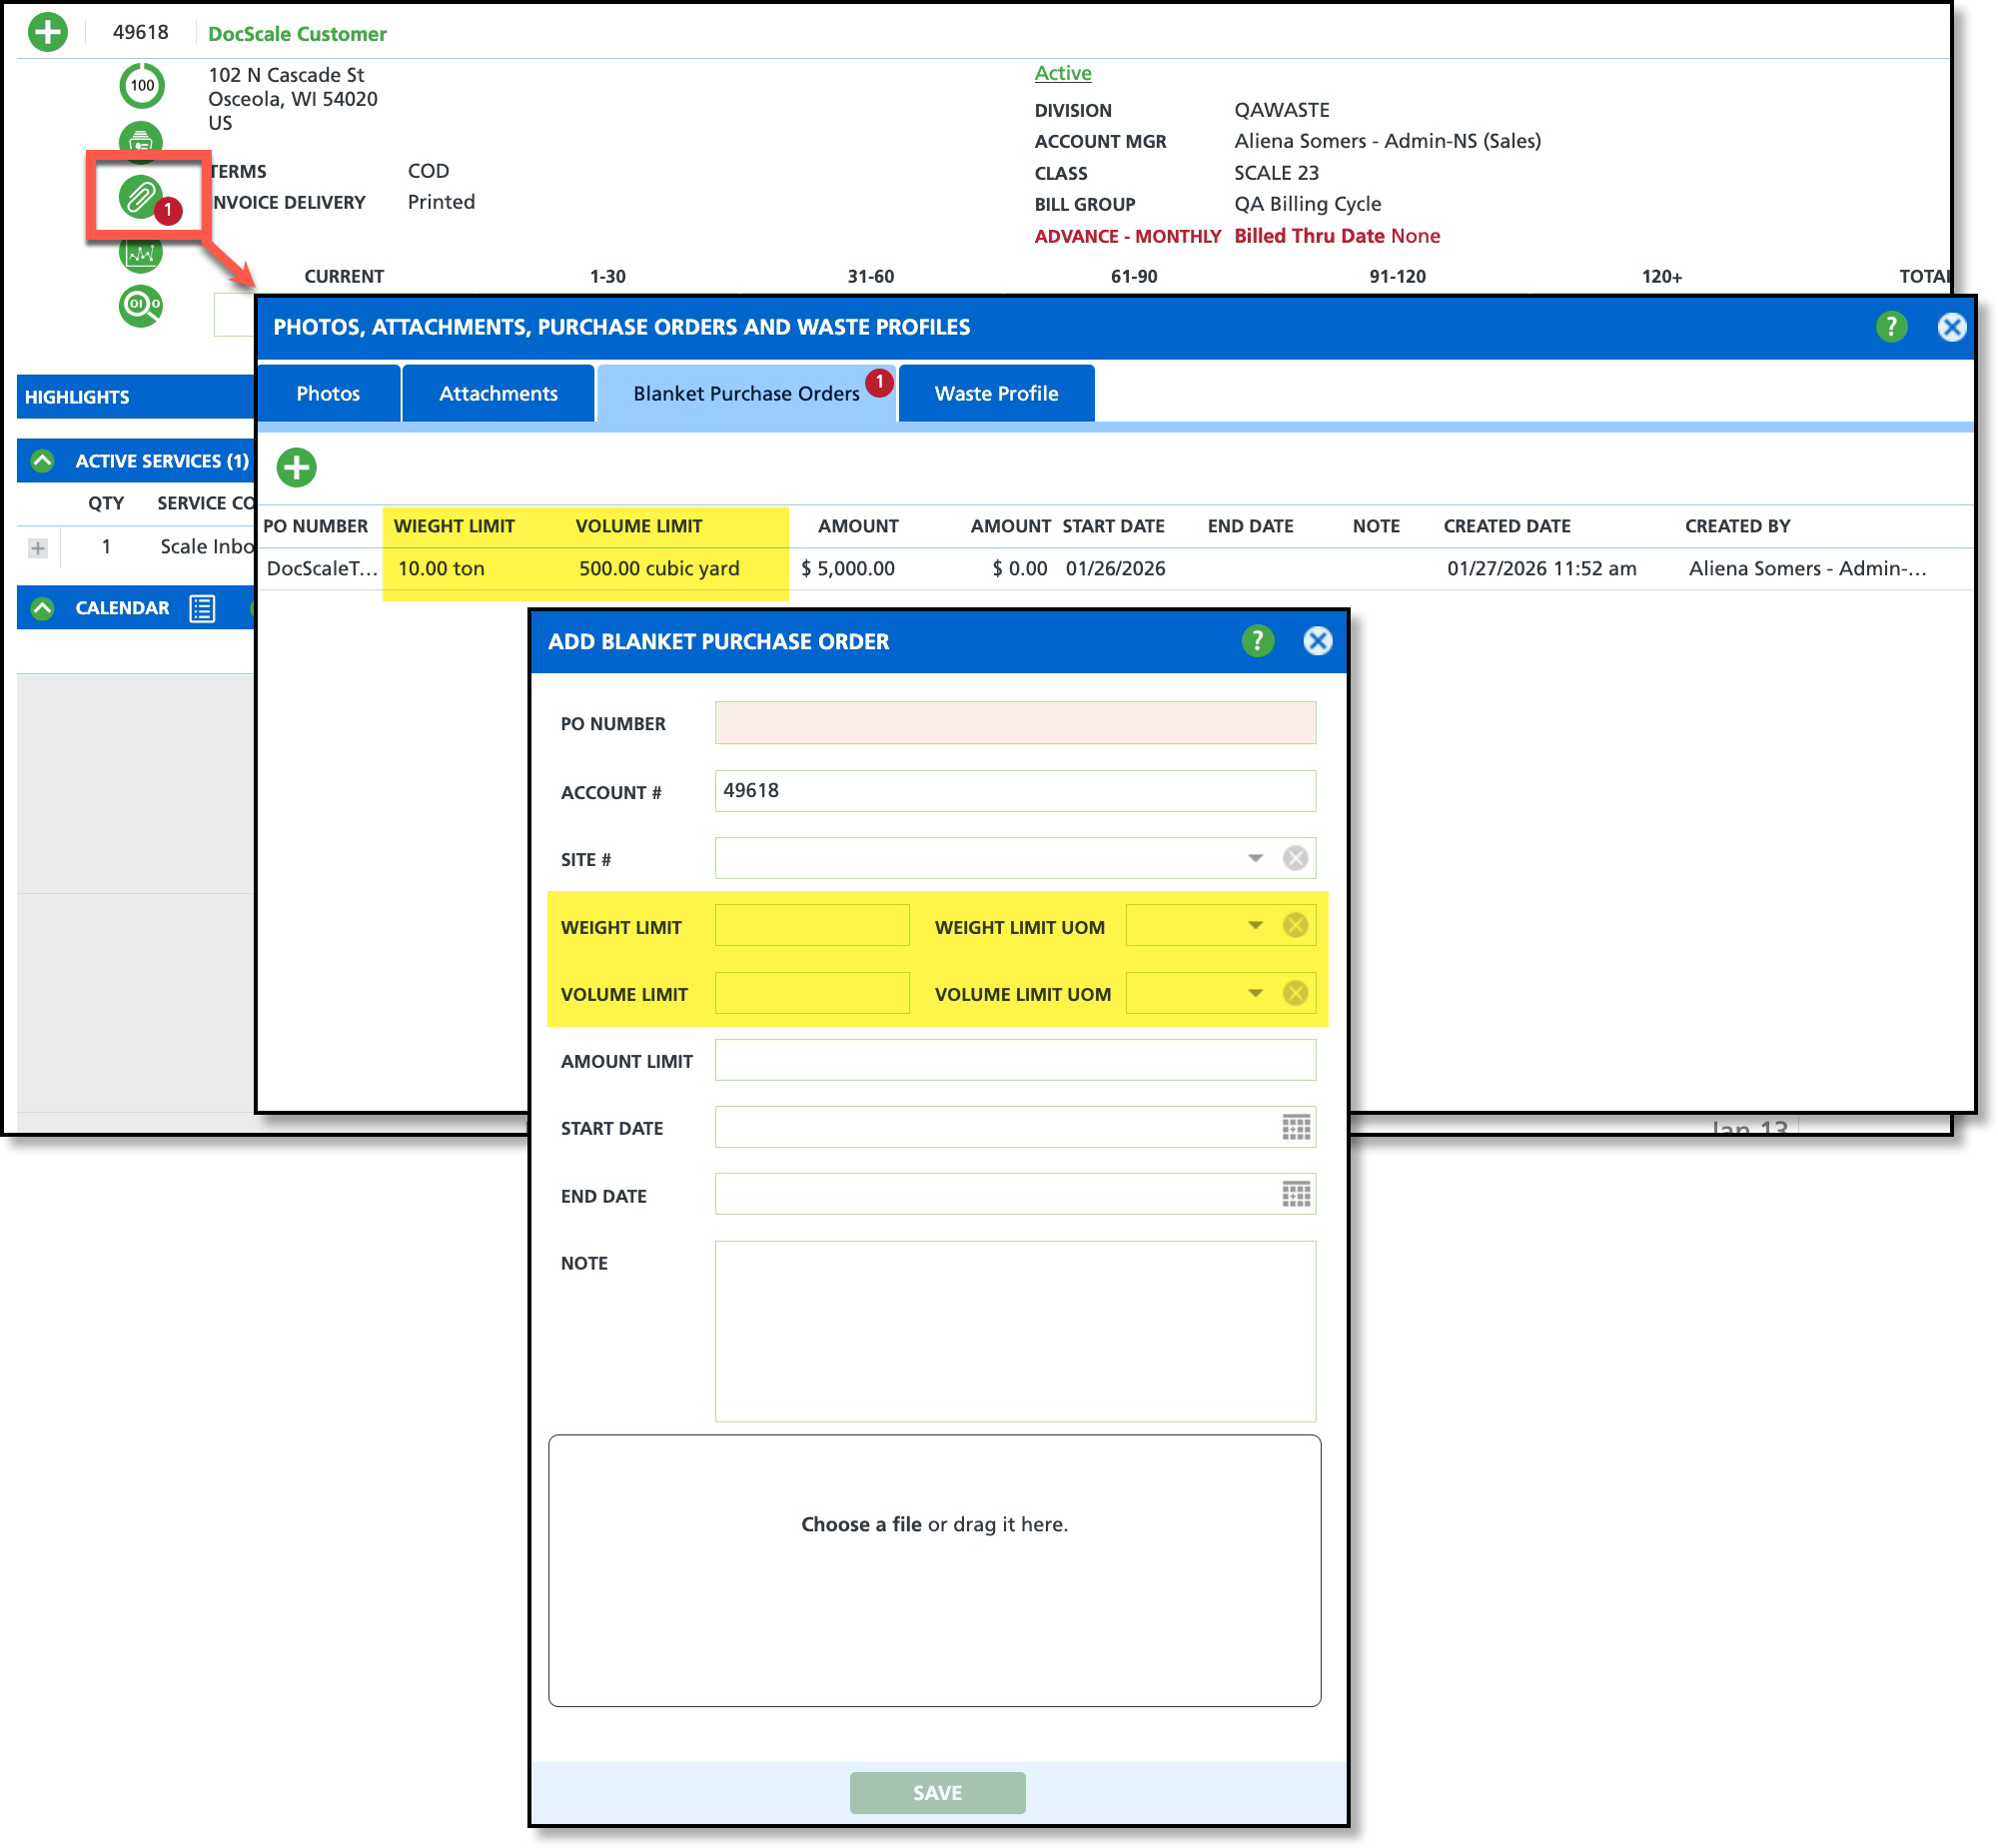Image resolution: width=1998 pixels, height=1848 pixels.
Task: Click help icon in Photos, Attachments header
Action: coord(1890,327)
